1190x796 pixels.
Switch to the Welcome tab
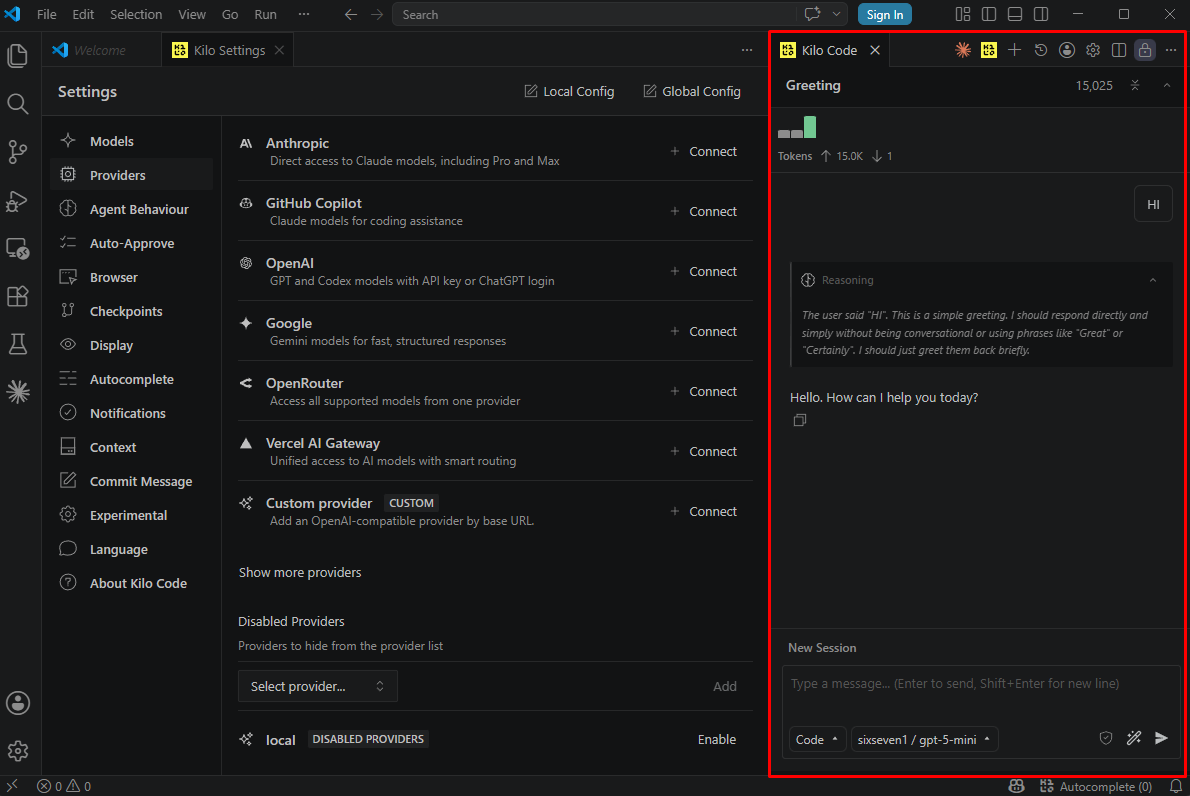(100, 50)
